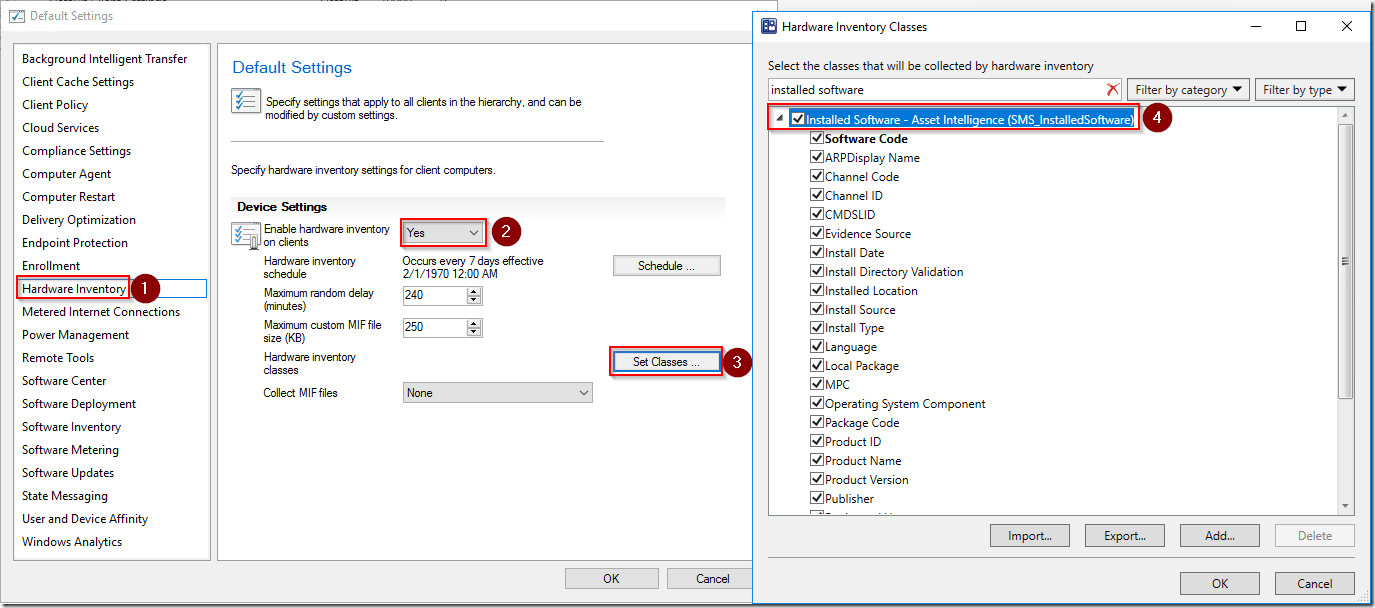Increase the maximum random delay value
Viewport: 1375px width, 608px height.
(x=474, y=290)
